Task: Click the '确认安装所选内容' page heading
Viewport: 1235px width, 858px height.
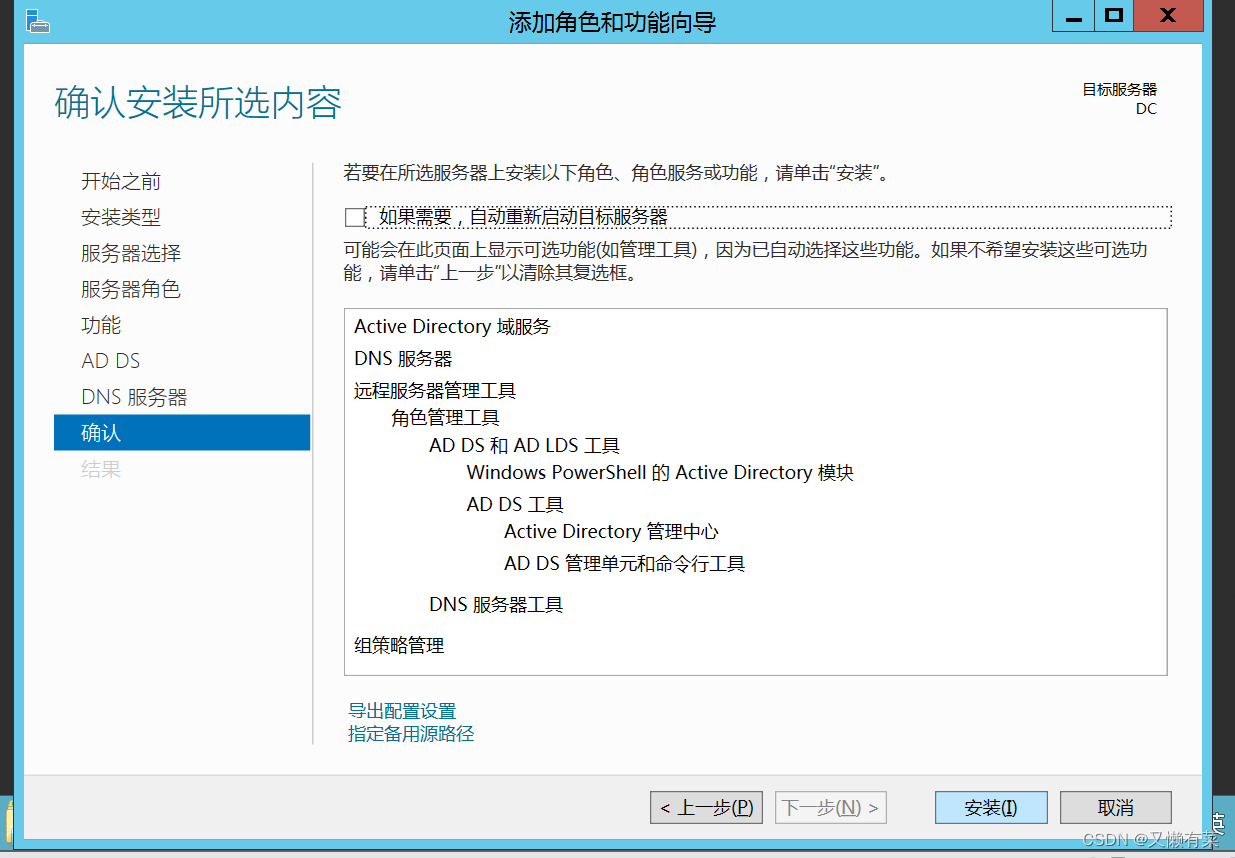Action: (x=198, y=103)
